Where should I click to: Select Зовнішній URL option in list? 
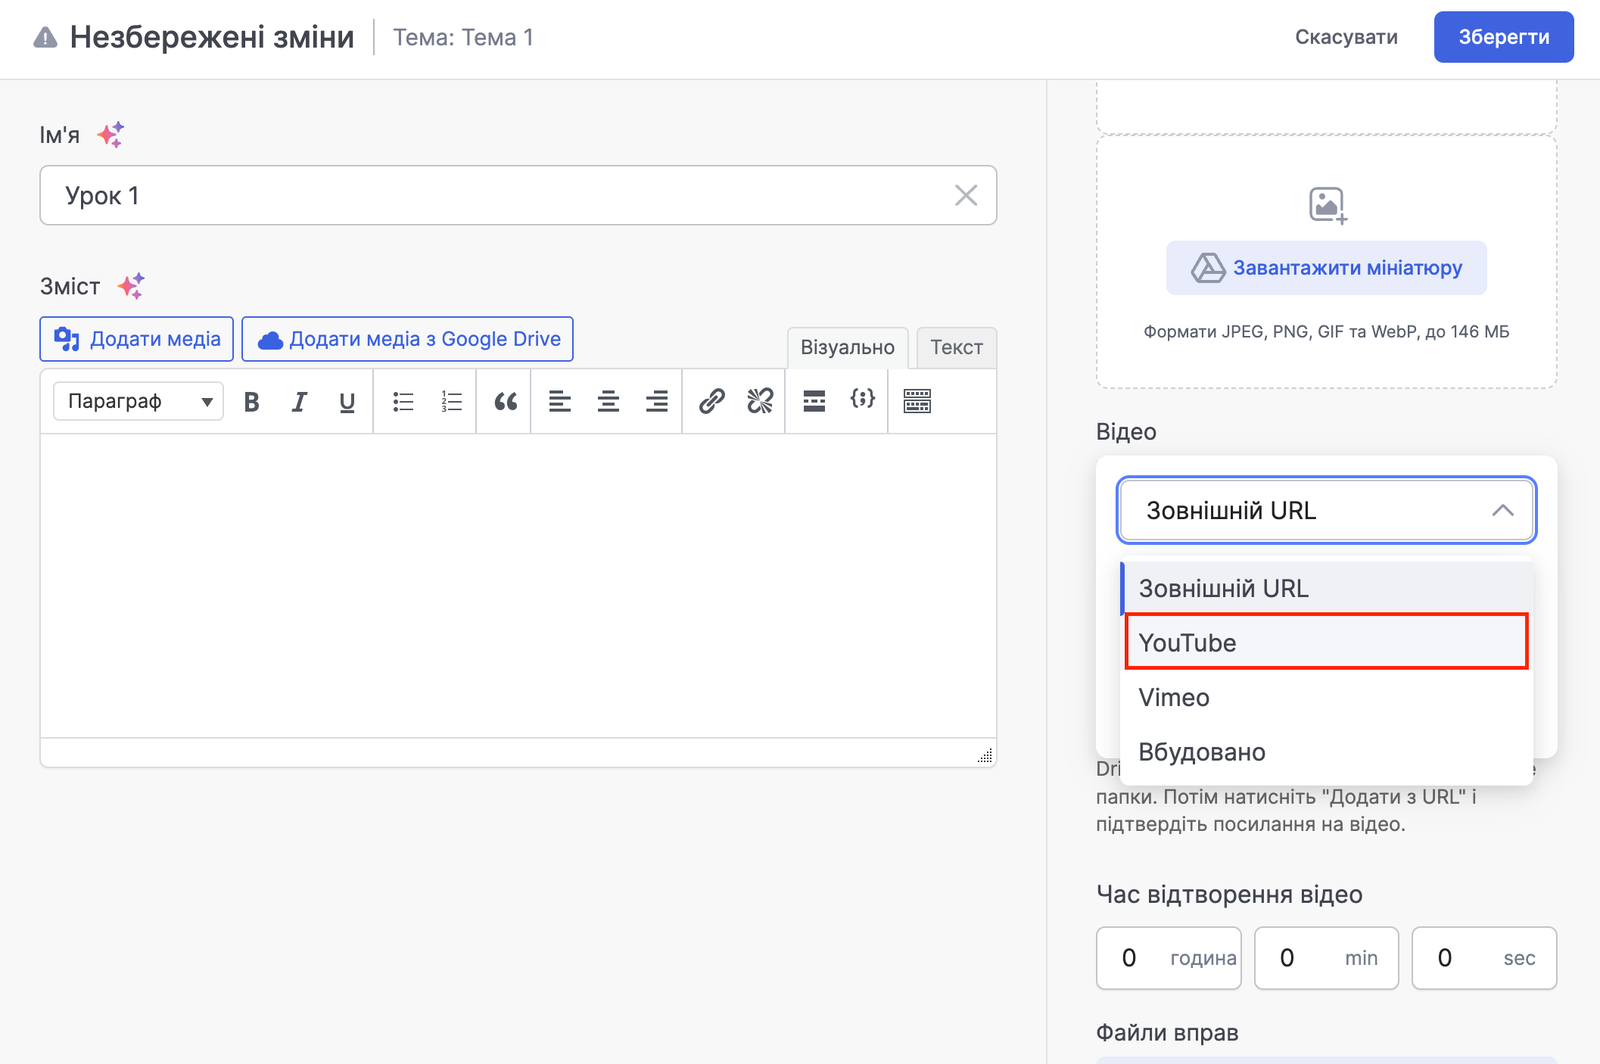click(1326, 588)
